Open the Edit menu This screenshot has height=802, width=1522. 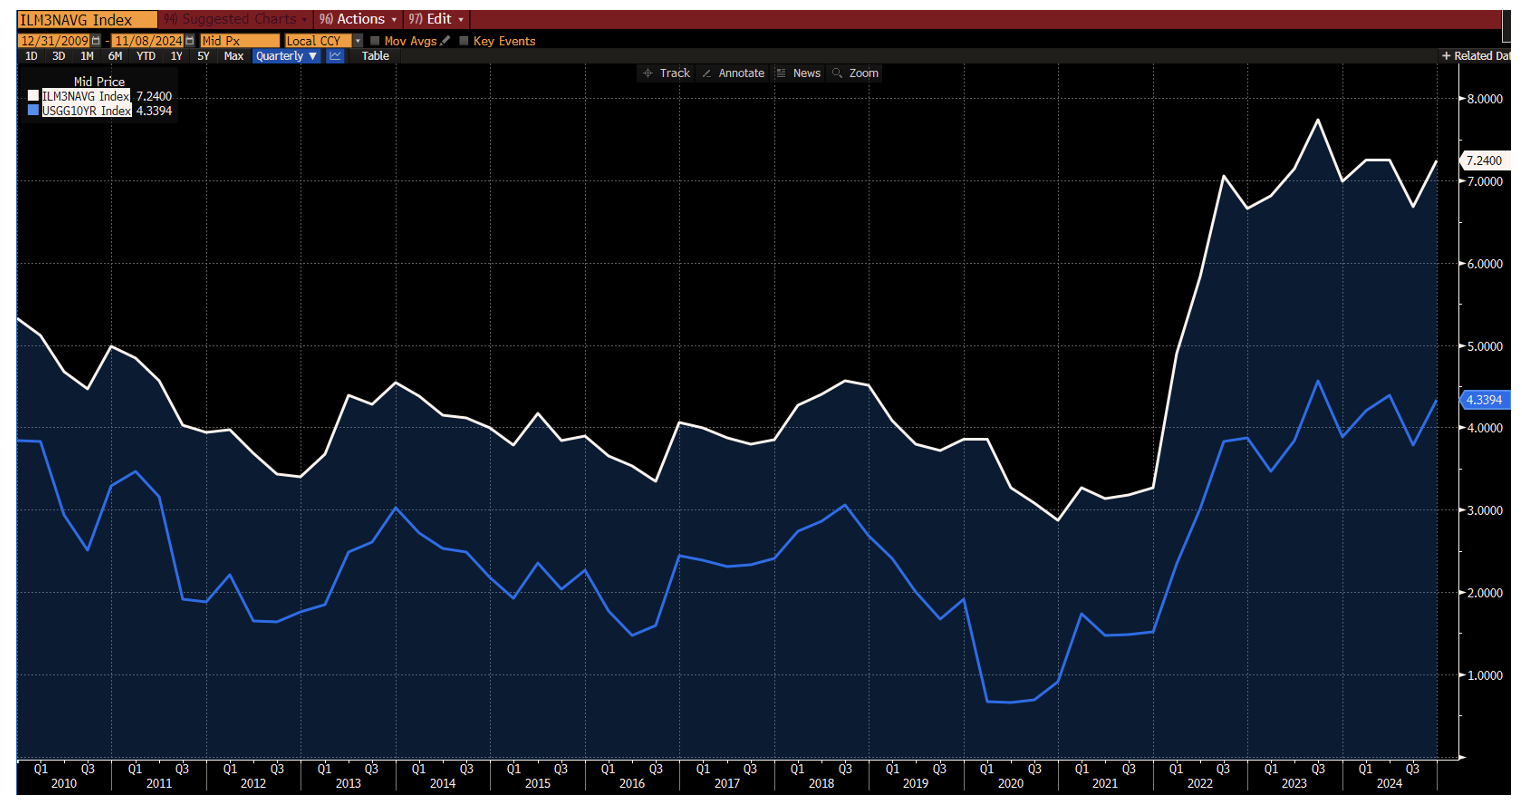437,19
